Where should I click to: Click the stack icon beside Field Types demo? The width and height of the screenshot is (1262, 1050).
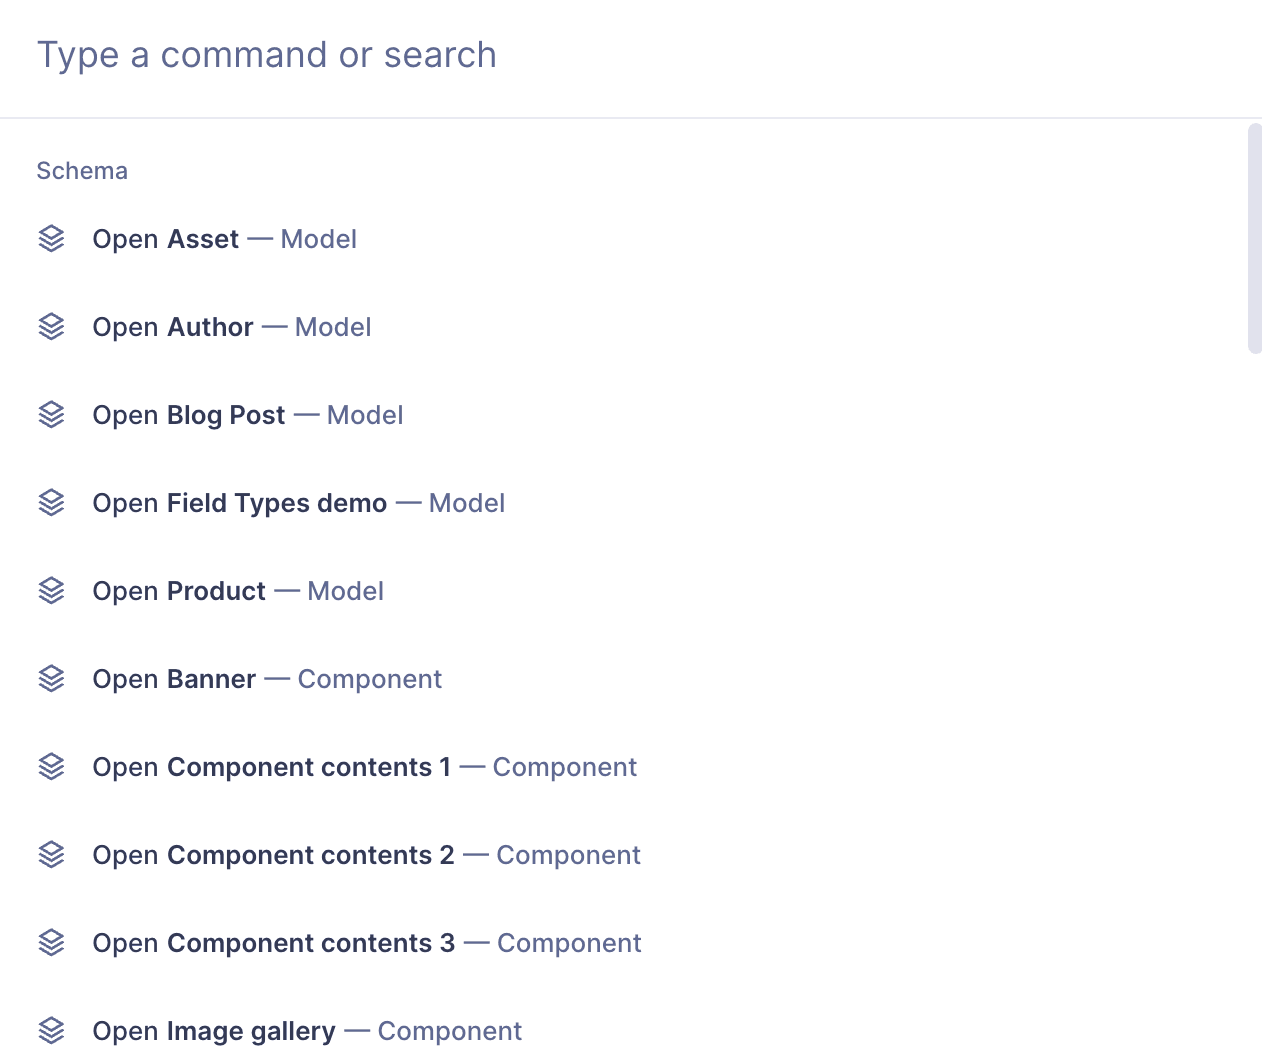tap(51, 503)
